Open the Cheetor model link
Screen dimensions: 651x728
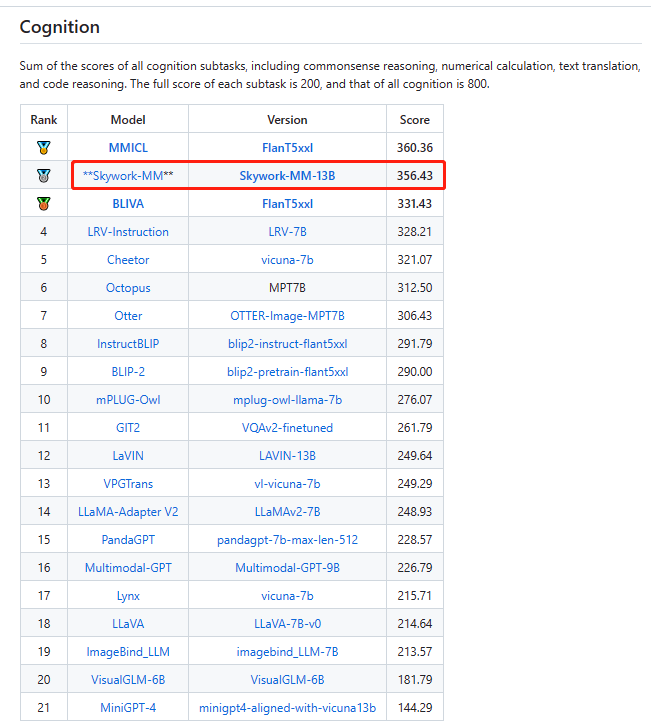(x=128, y=260)
